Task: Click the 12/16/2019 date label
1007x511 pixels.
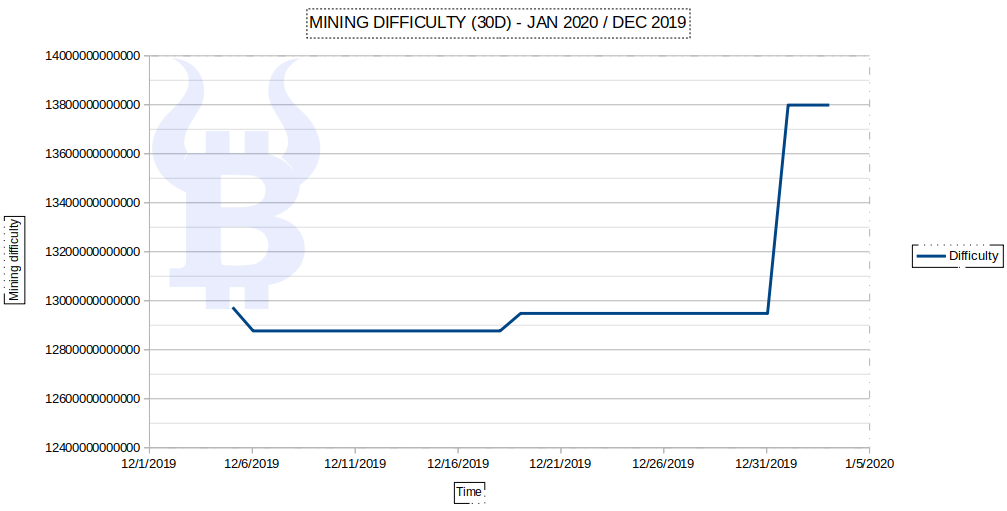Action: click(x=458, y=463)
